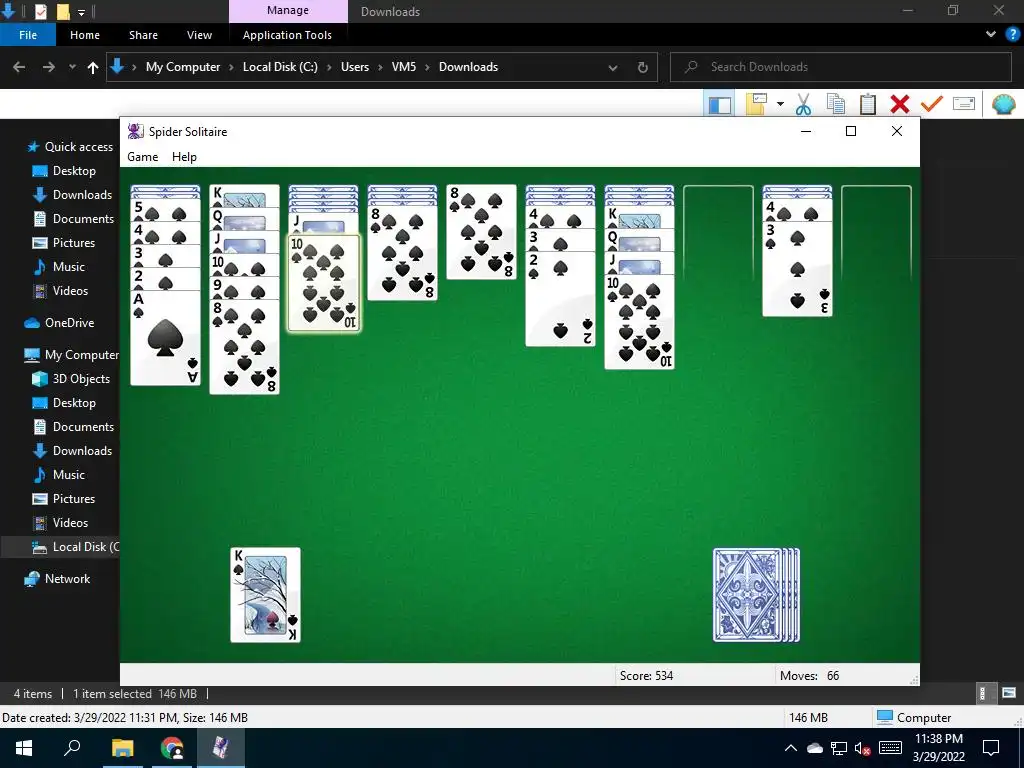Click the completed King of spades stack
1024x768 pixels.
[x=265, y=595]
